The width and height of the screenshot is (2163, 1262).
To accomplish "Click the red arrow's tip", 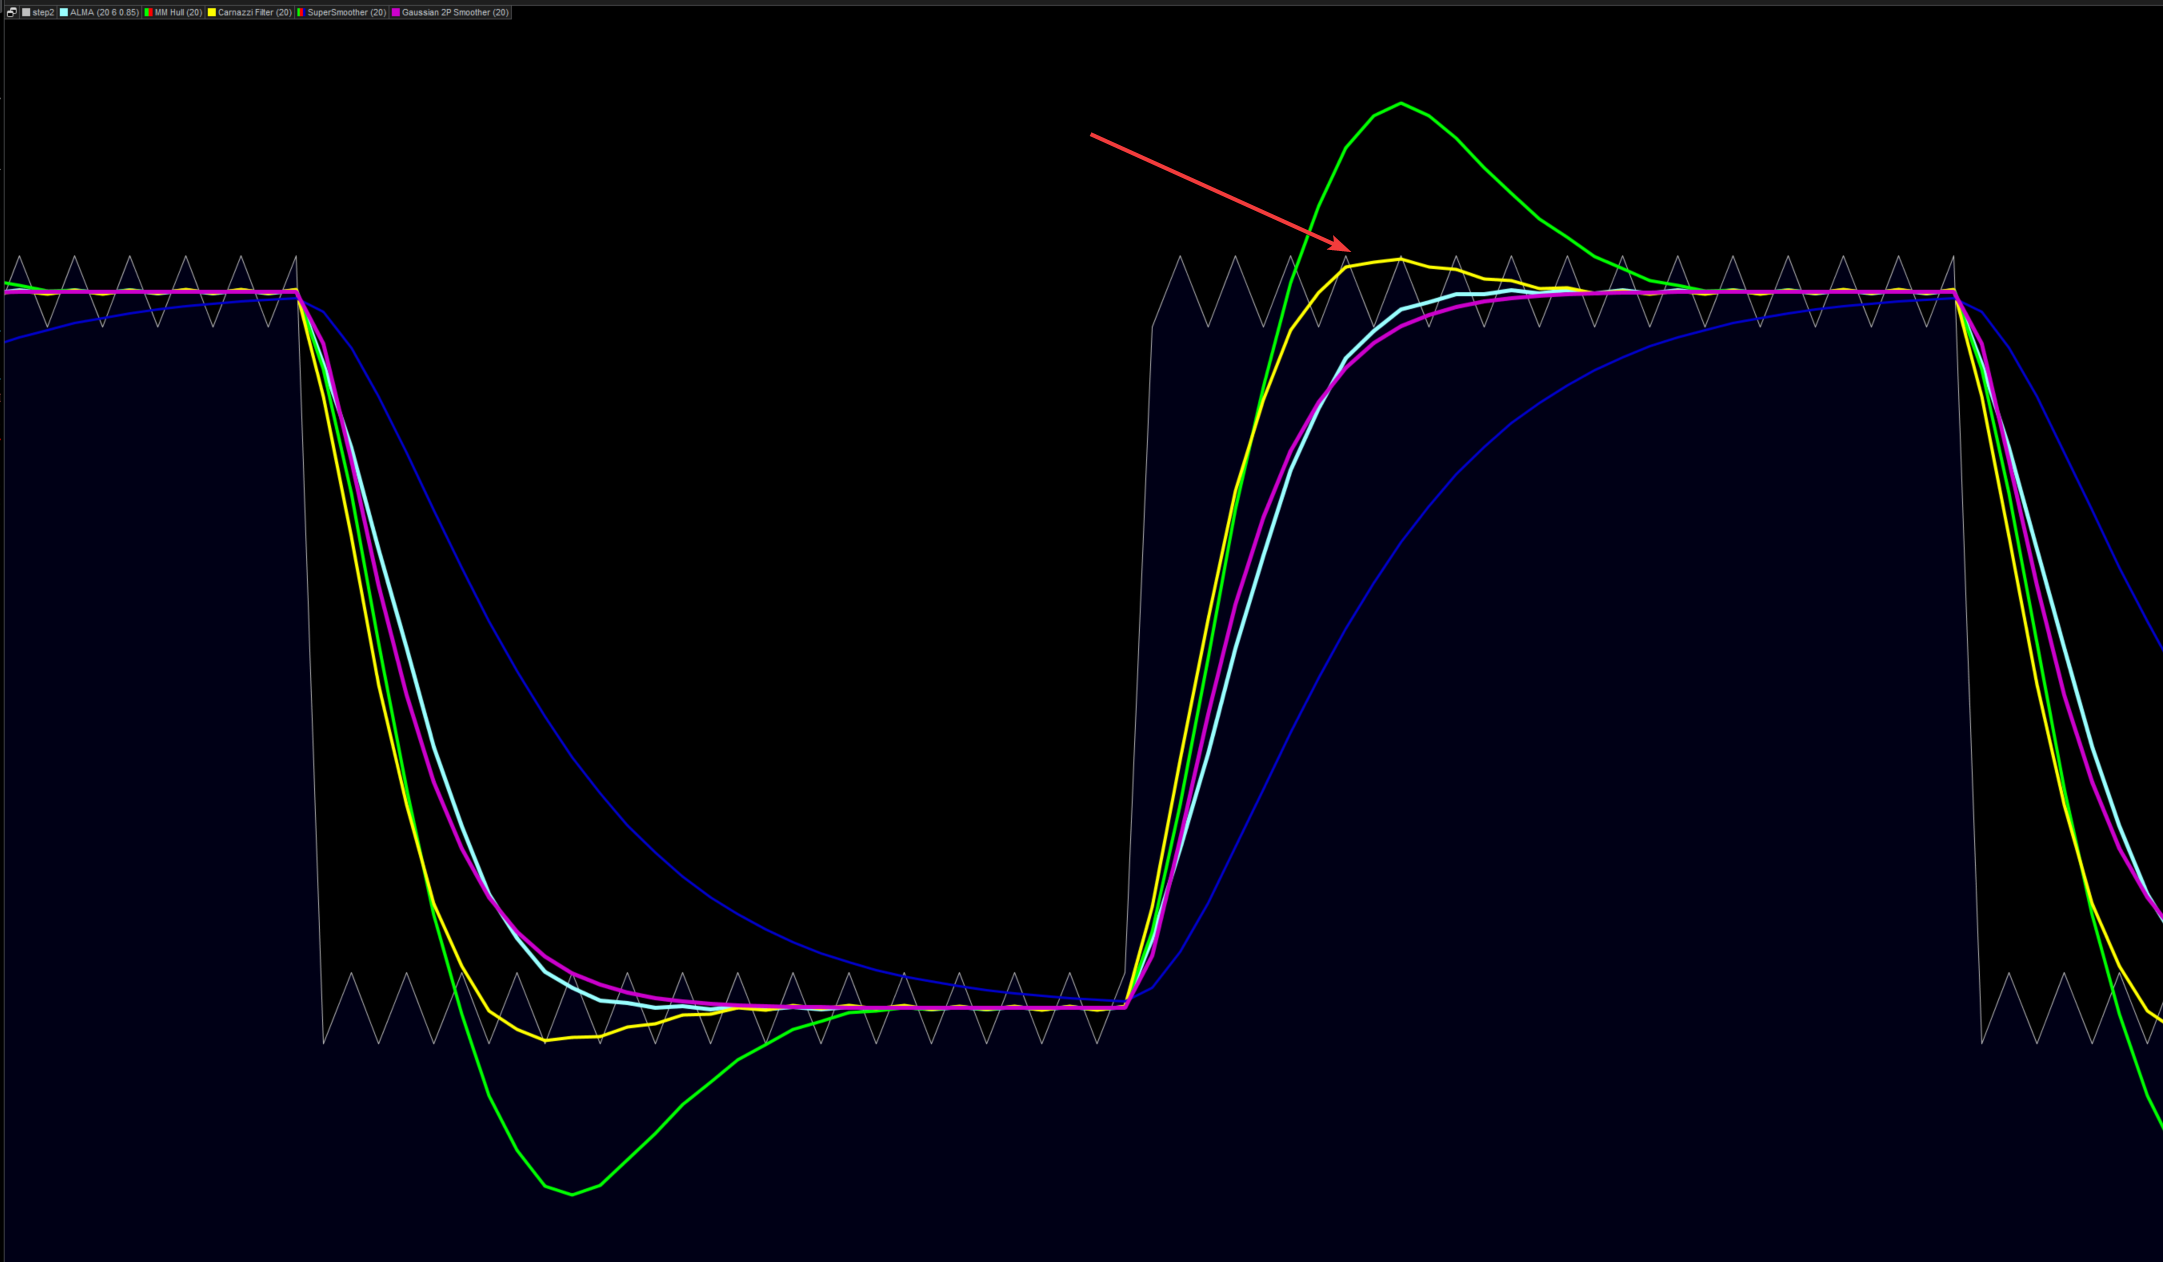I will (x=1349, y=250).
